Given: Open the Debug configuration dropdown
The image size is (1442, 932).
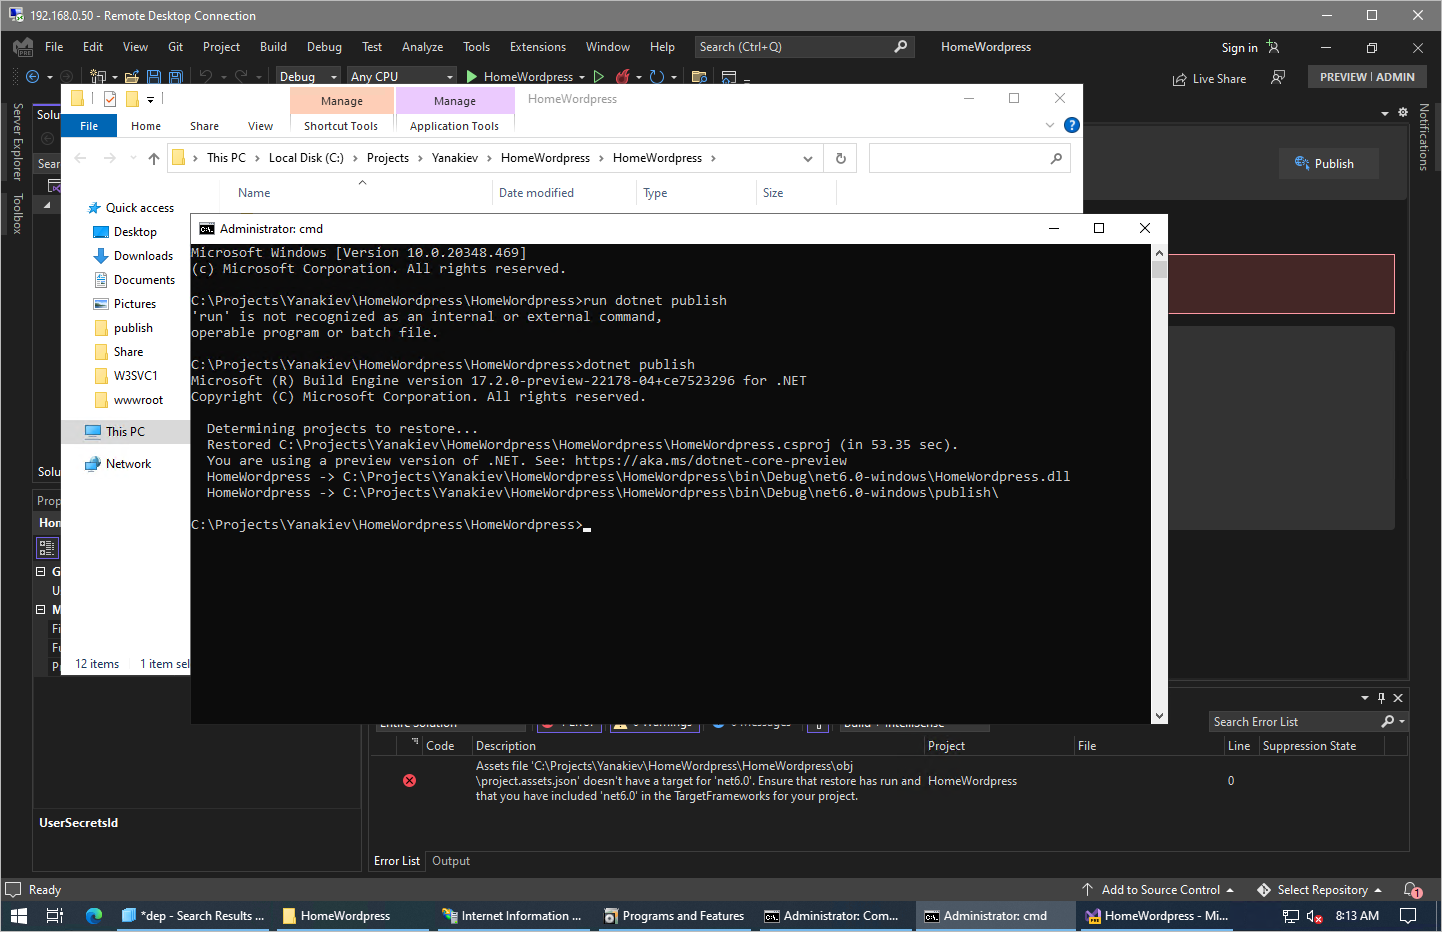Looking at the screenshot, I should coord(307,75).
